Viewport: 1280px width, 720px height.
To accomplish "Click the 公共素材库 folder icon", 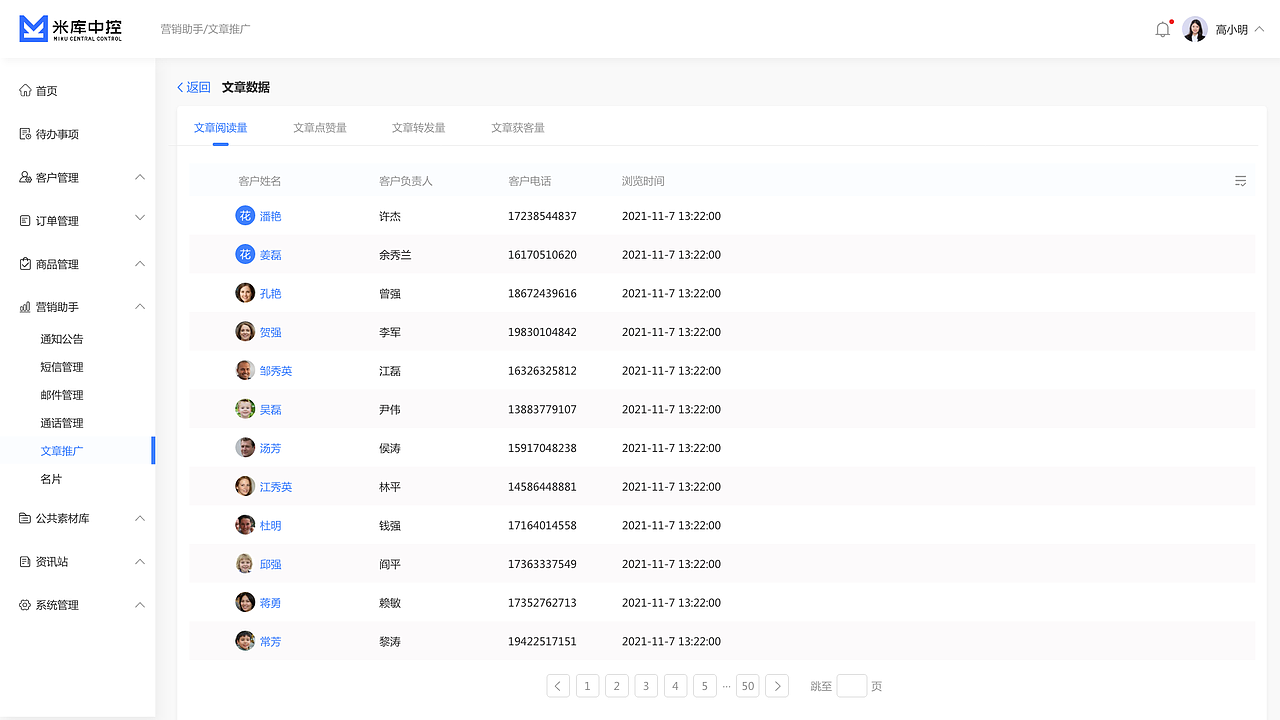I will [x=25, y=518].
